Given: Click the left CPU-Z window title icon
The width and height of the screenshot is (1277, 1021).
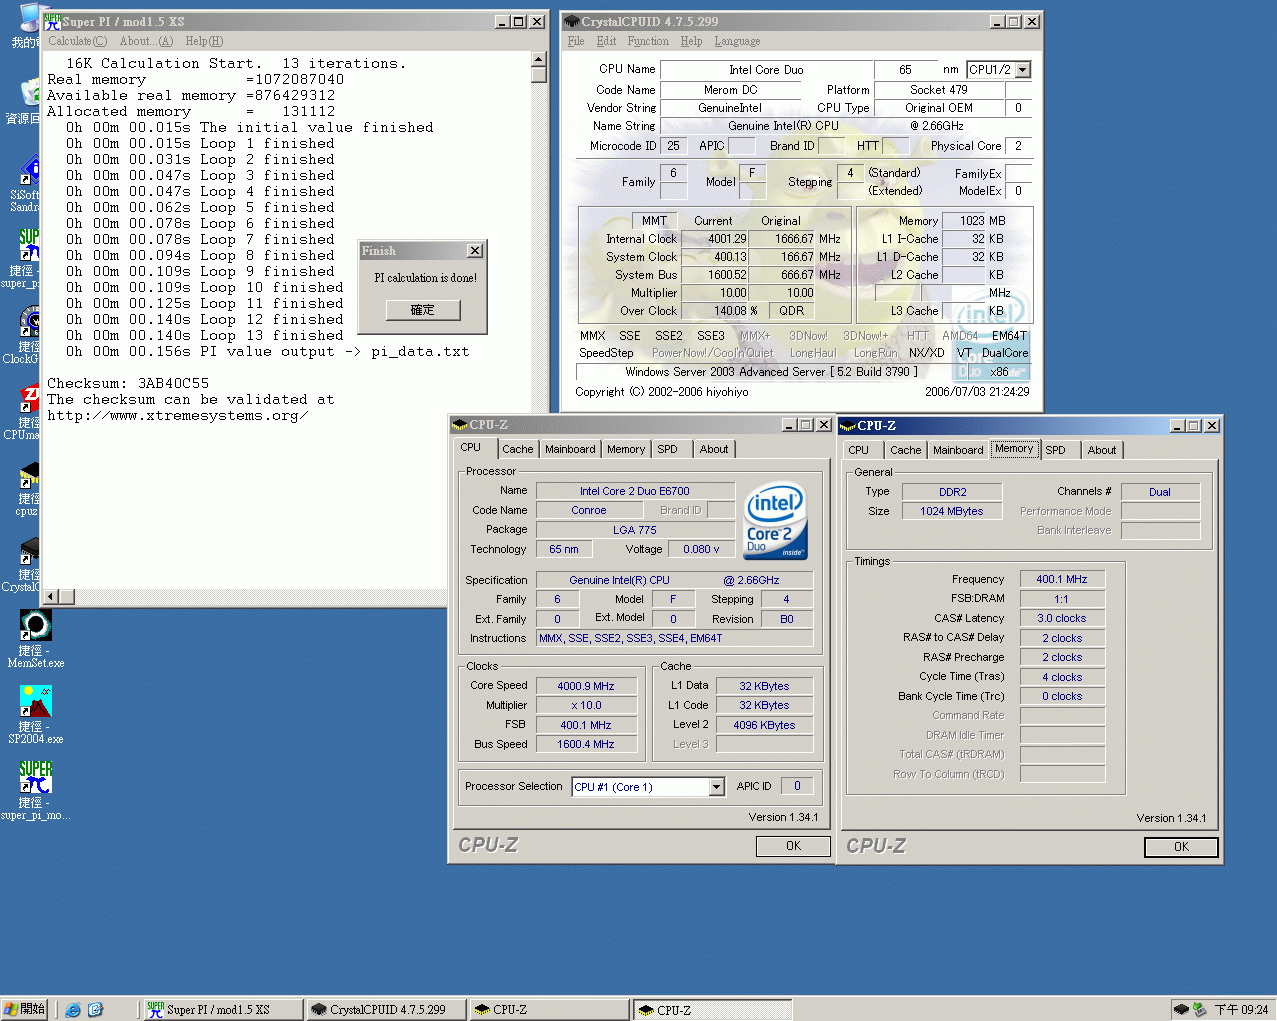Looking at the screenshot, I should (x=460, y=425).
